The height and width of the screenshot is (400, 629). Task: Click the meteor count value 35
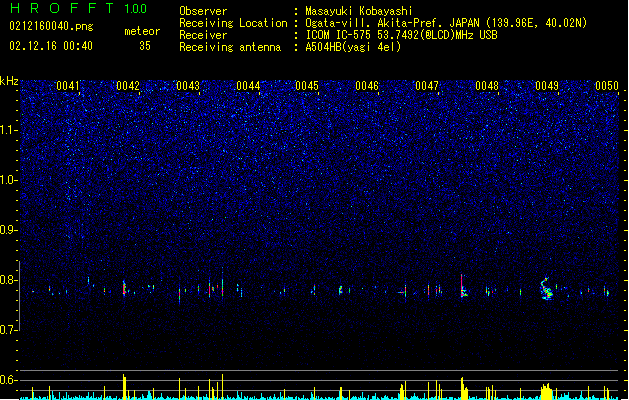[145, 46]
